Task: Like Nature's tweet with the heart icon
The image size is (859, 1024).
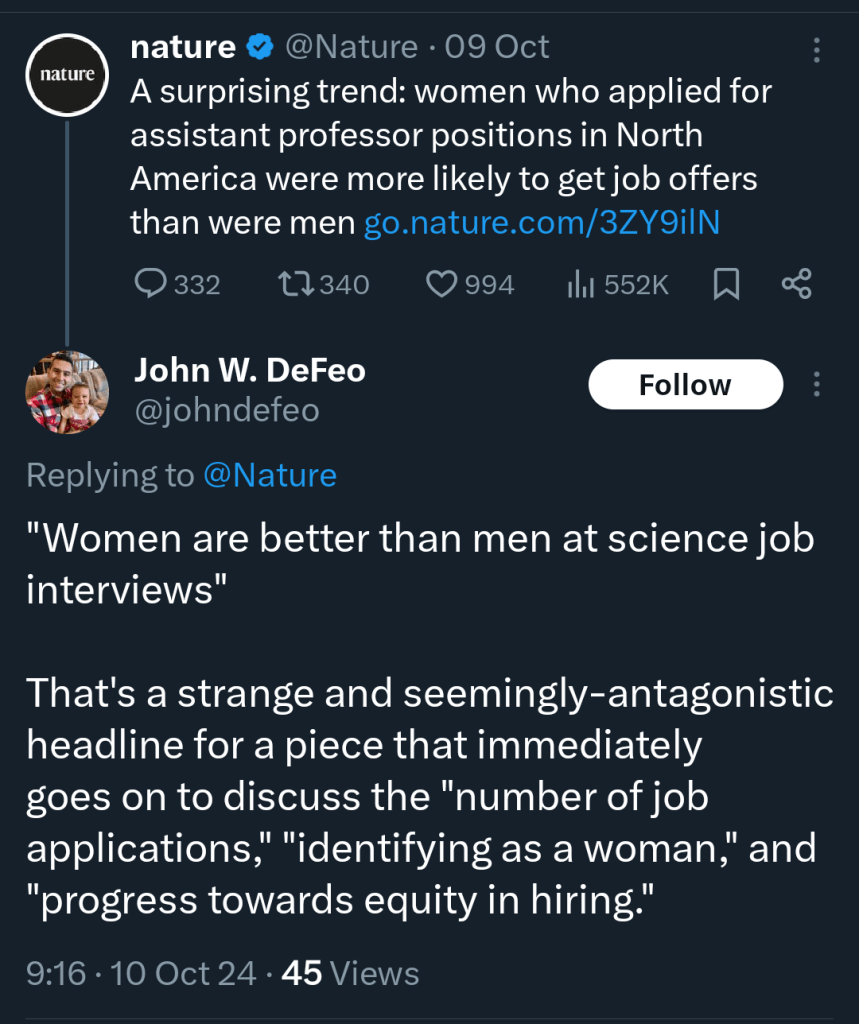Action: pos(441,285)
